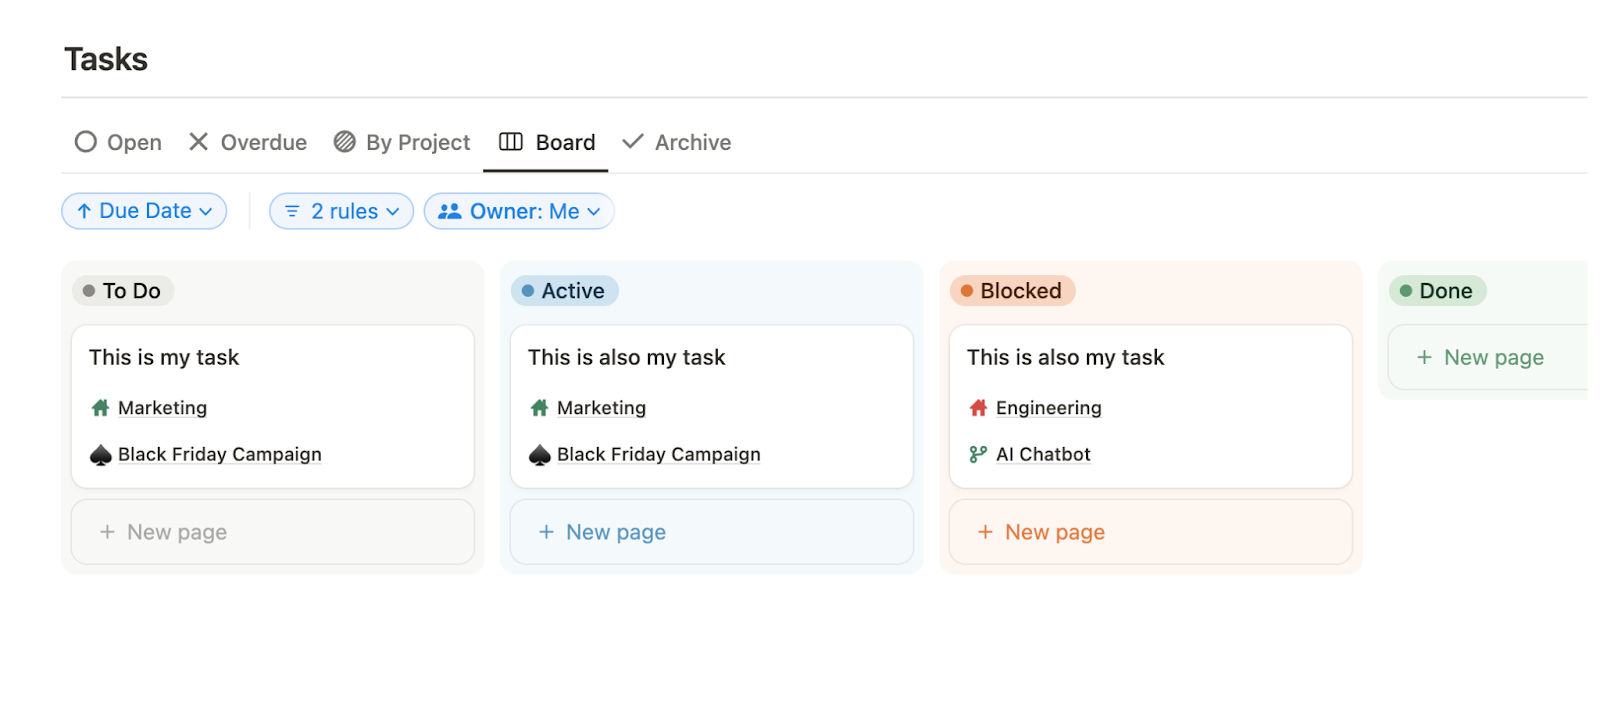The image size is (1600, 725).
Task: Click the spade icon in Active column card
Action: [x=539, y=455]
